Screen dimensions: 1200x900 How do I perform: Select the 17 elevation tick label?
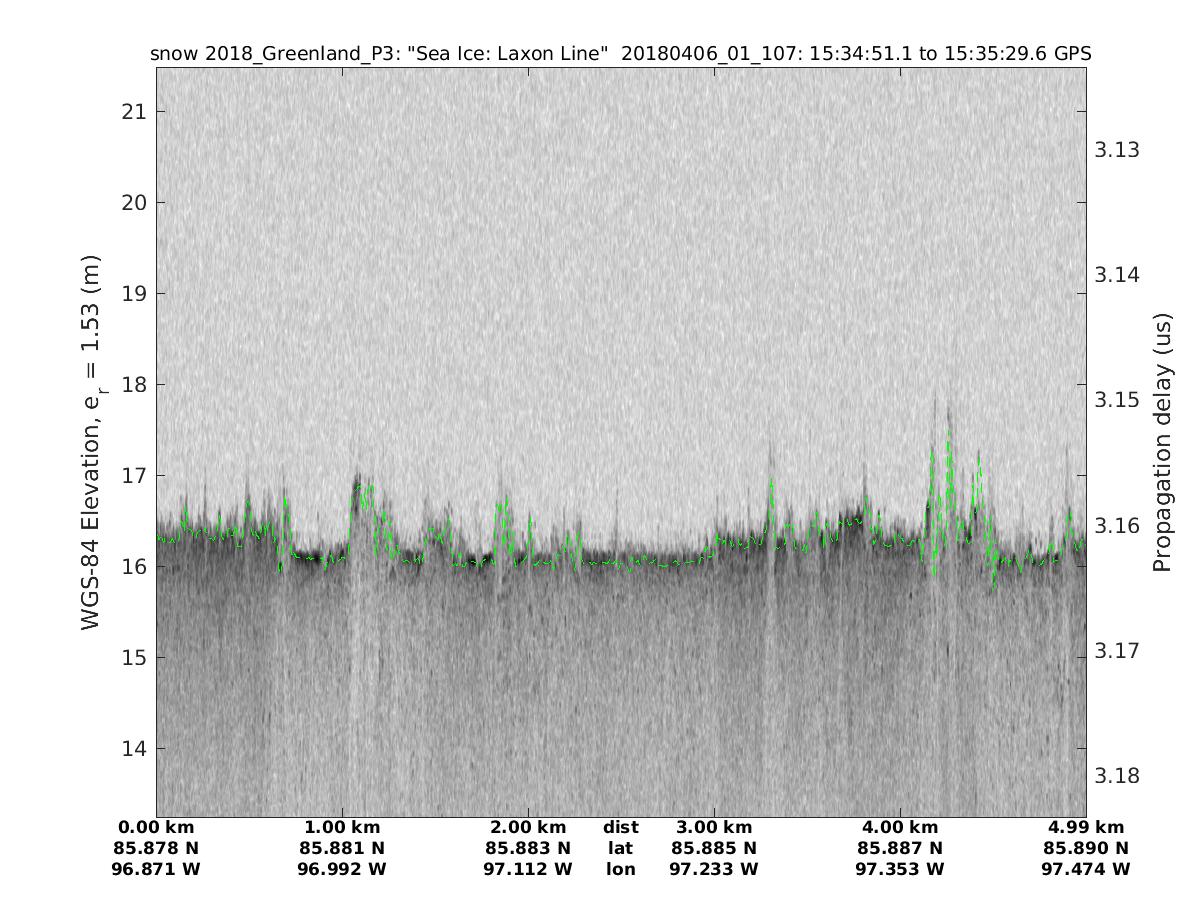tap(133, 476)
